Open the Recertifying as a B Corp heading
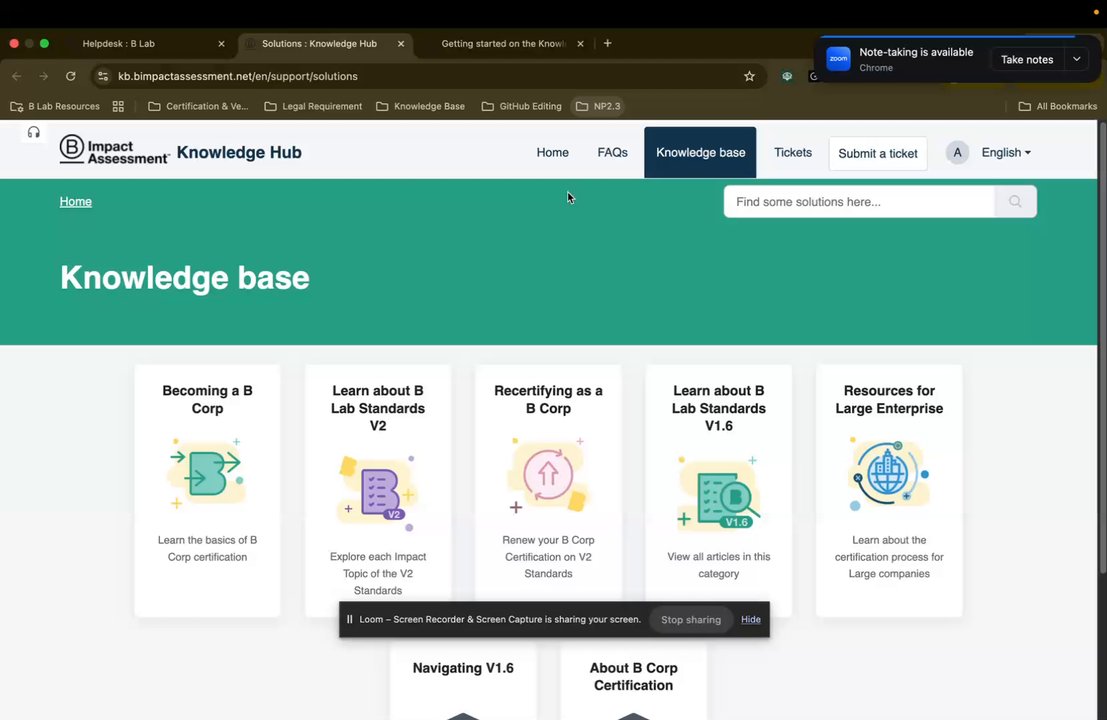The height and width of the screenshot is (720, 1107). click(548, 400)
